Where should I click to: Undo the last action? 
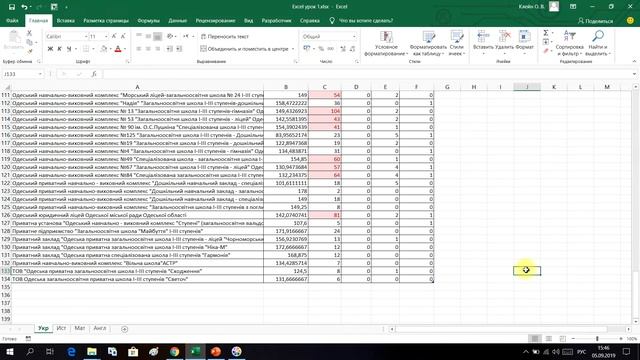pyautogui.click(x=24, y=7)
